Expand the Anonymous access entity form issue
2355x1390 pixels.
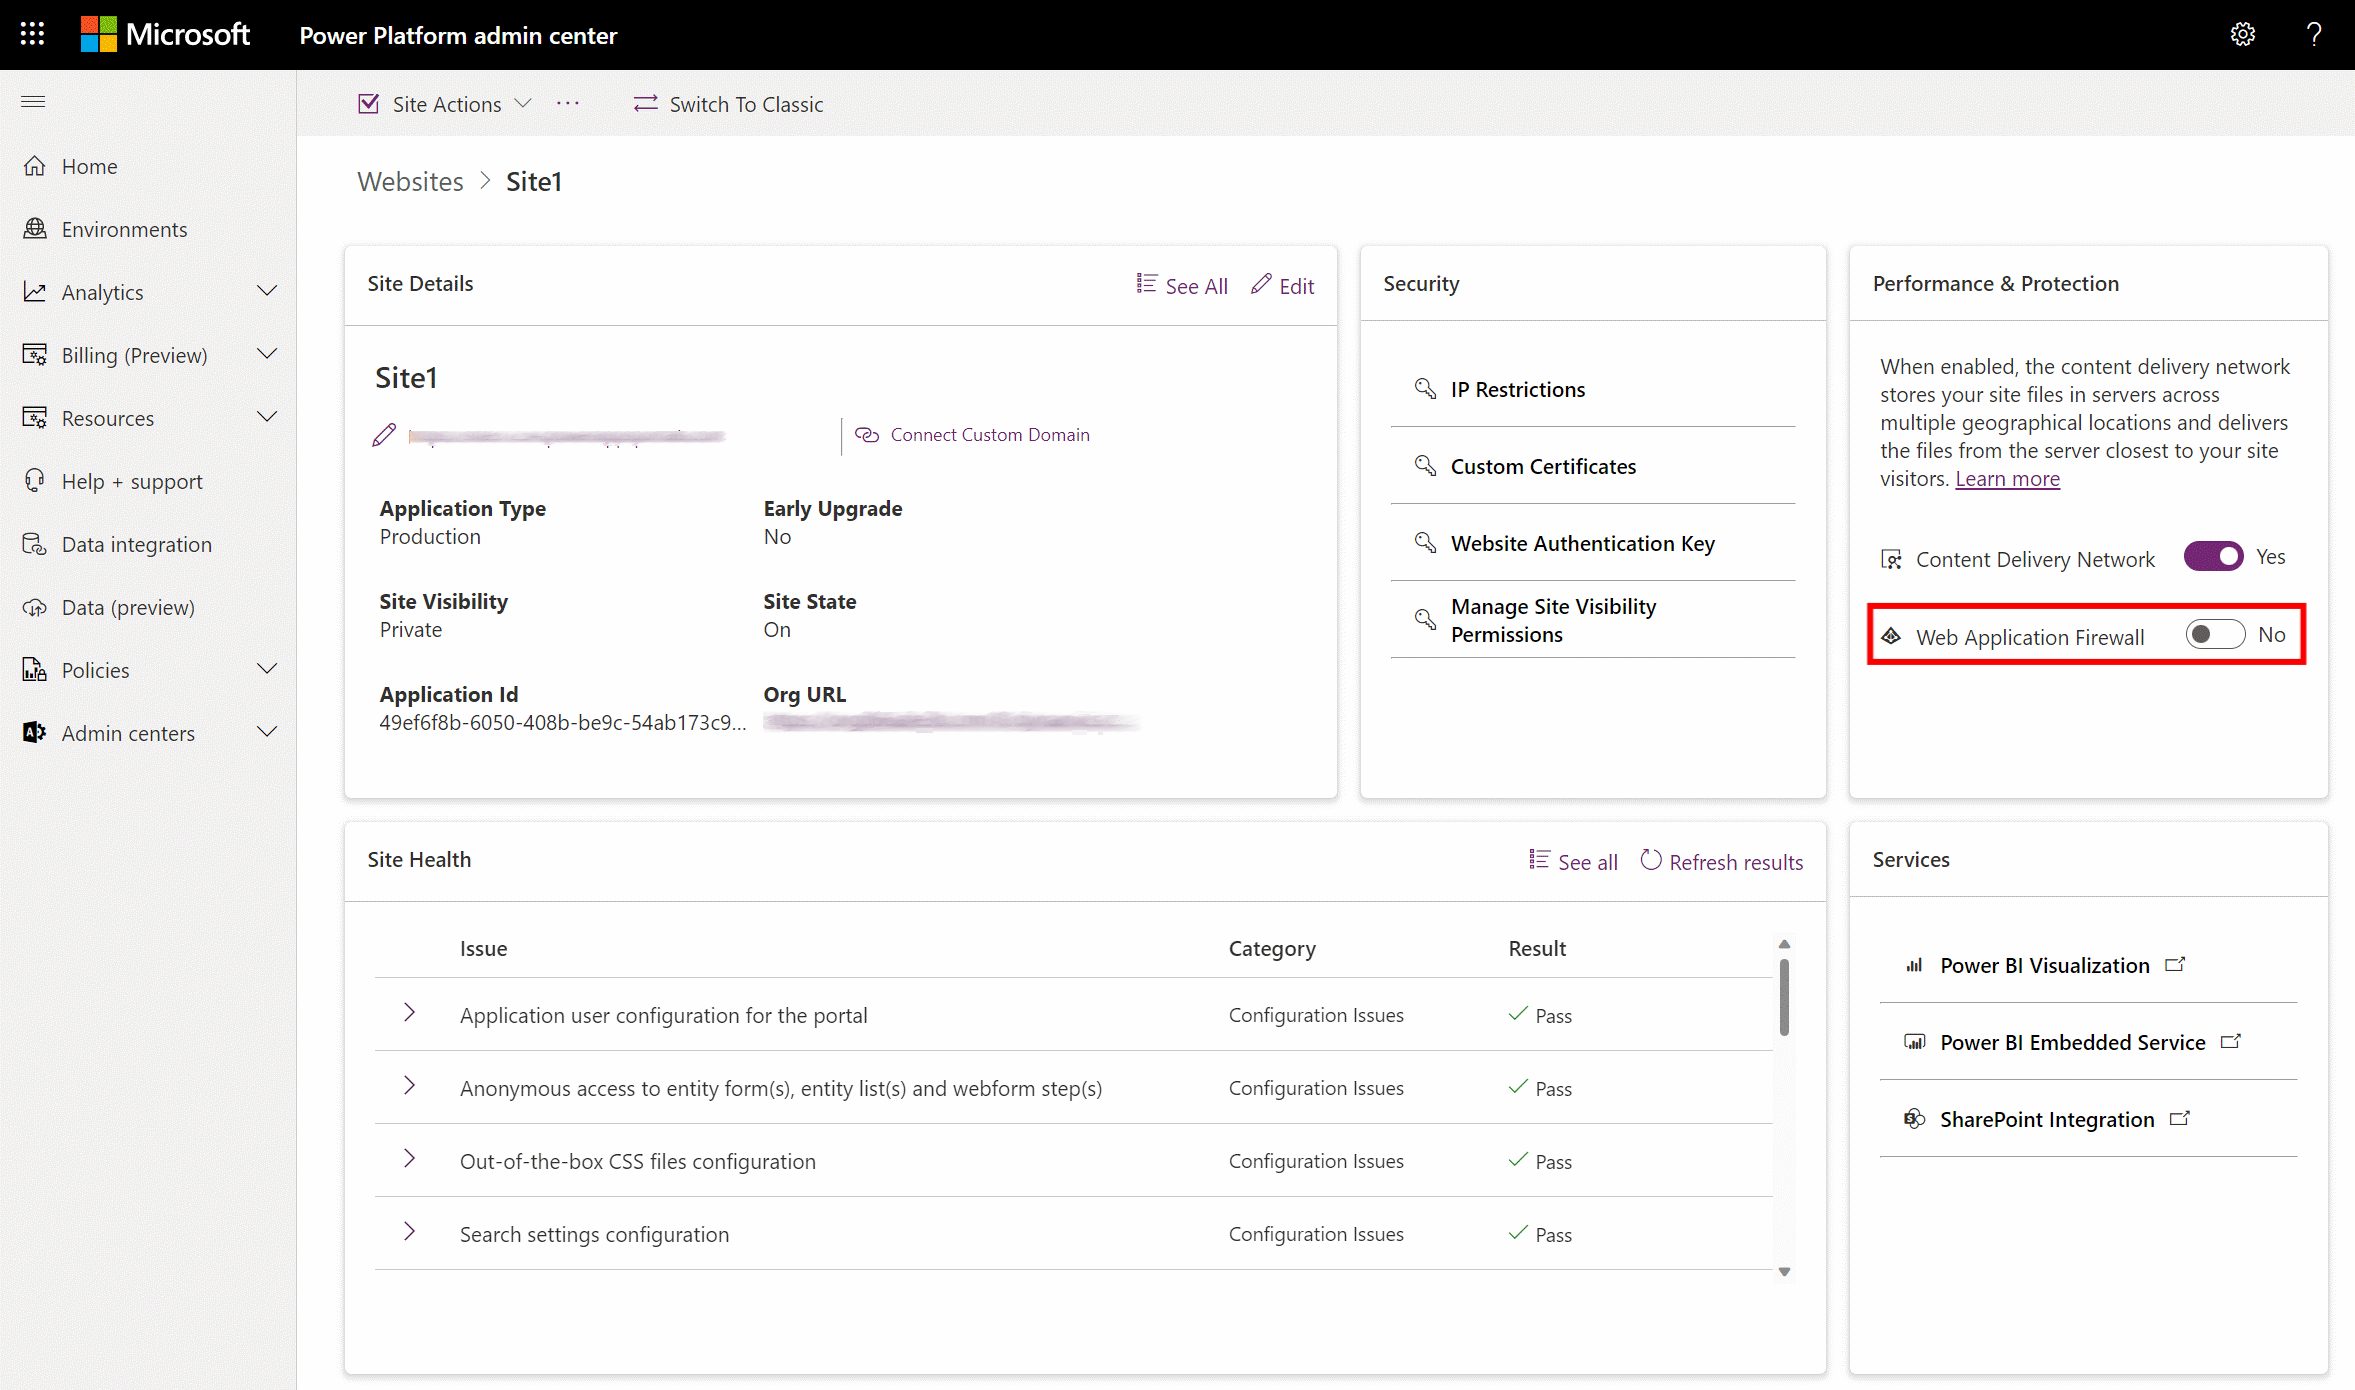(x=410, y=1087)
